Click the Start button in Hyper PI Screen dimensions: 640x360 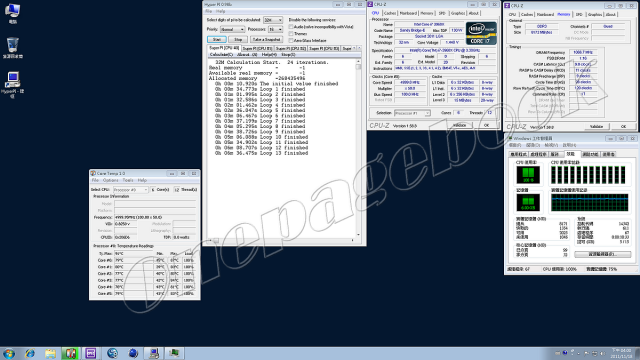(x=217, y=40)
